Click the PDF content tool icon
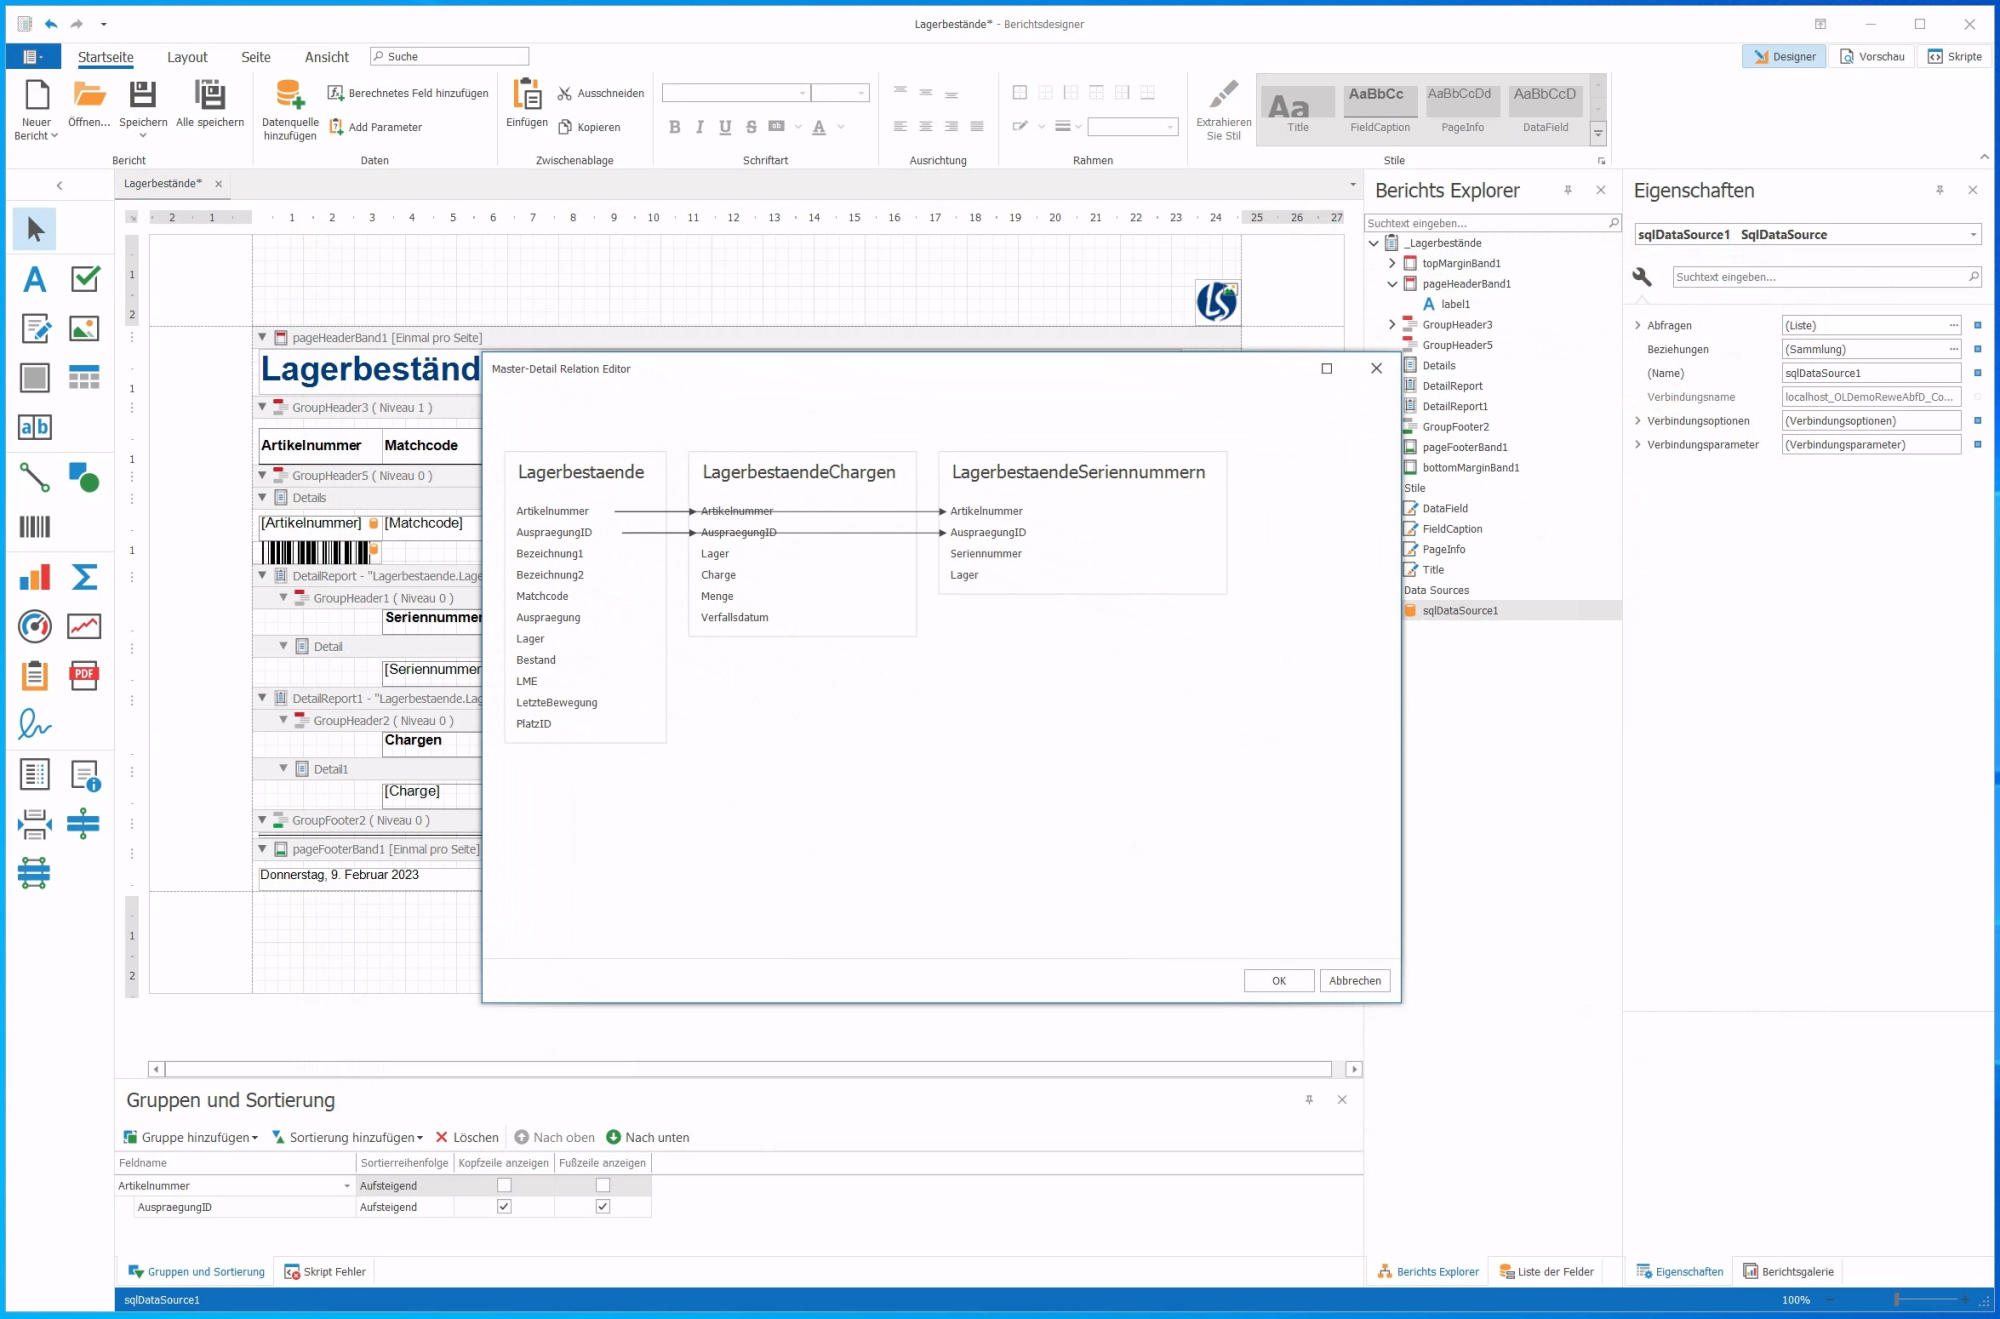The height and width of the screenshot is (1319, 2000). coord(84,676)
